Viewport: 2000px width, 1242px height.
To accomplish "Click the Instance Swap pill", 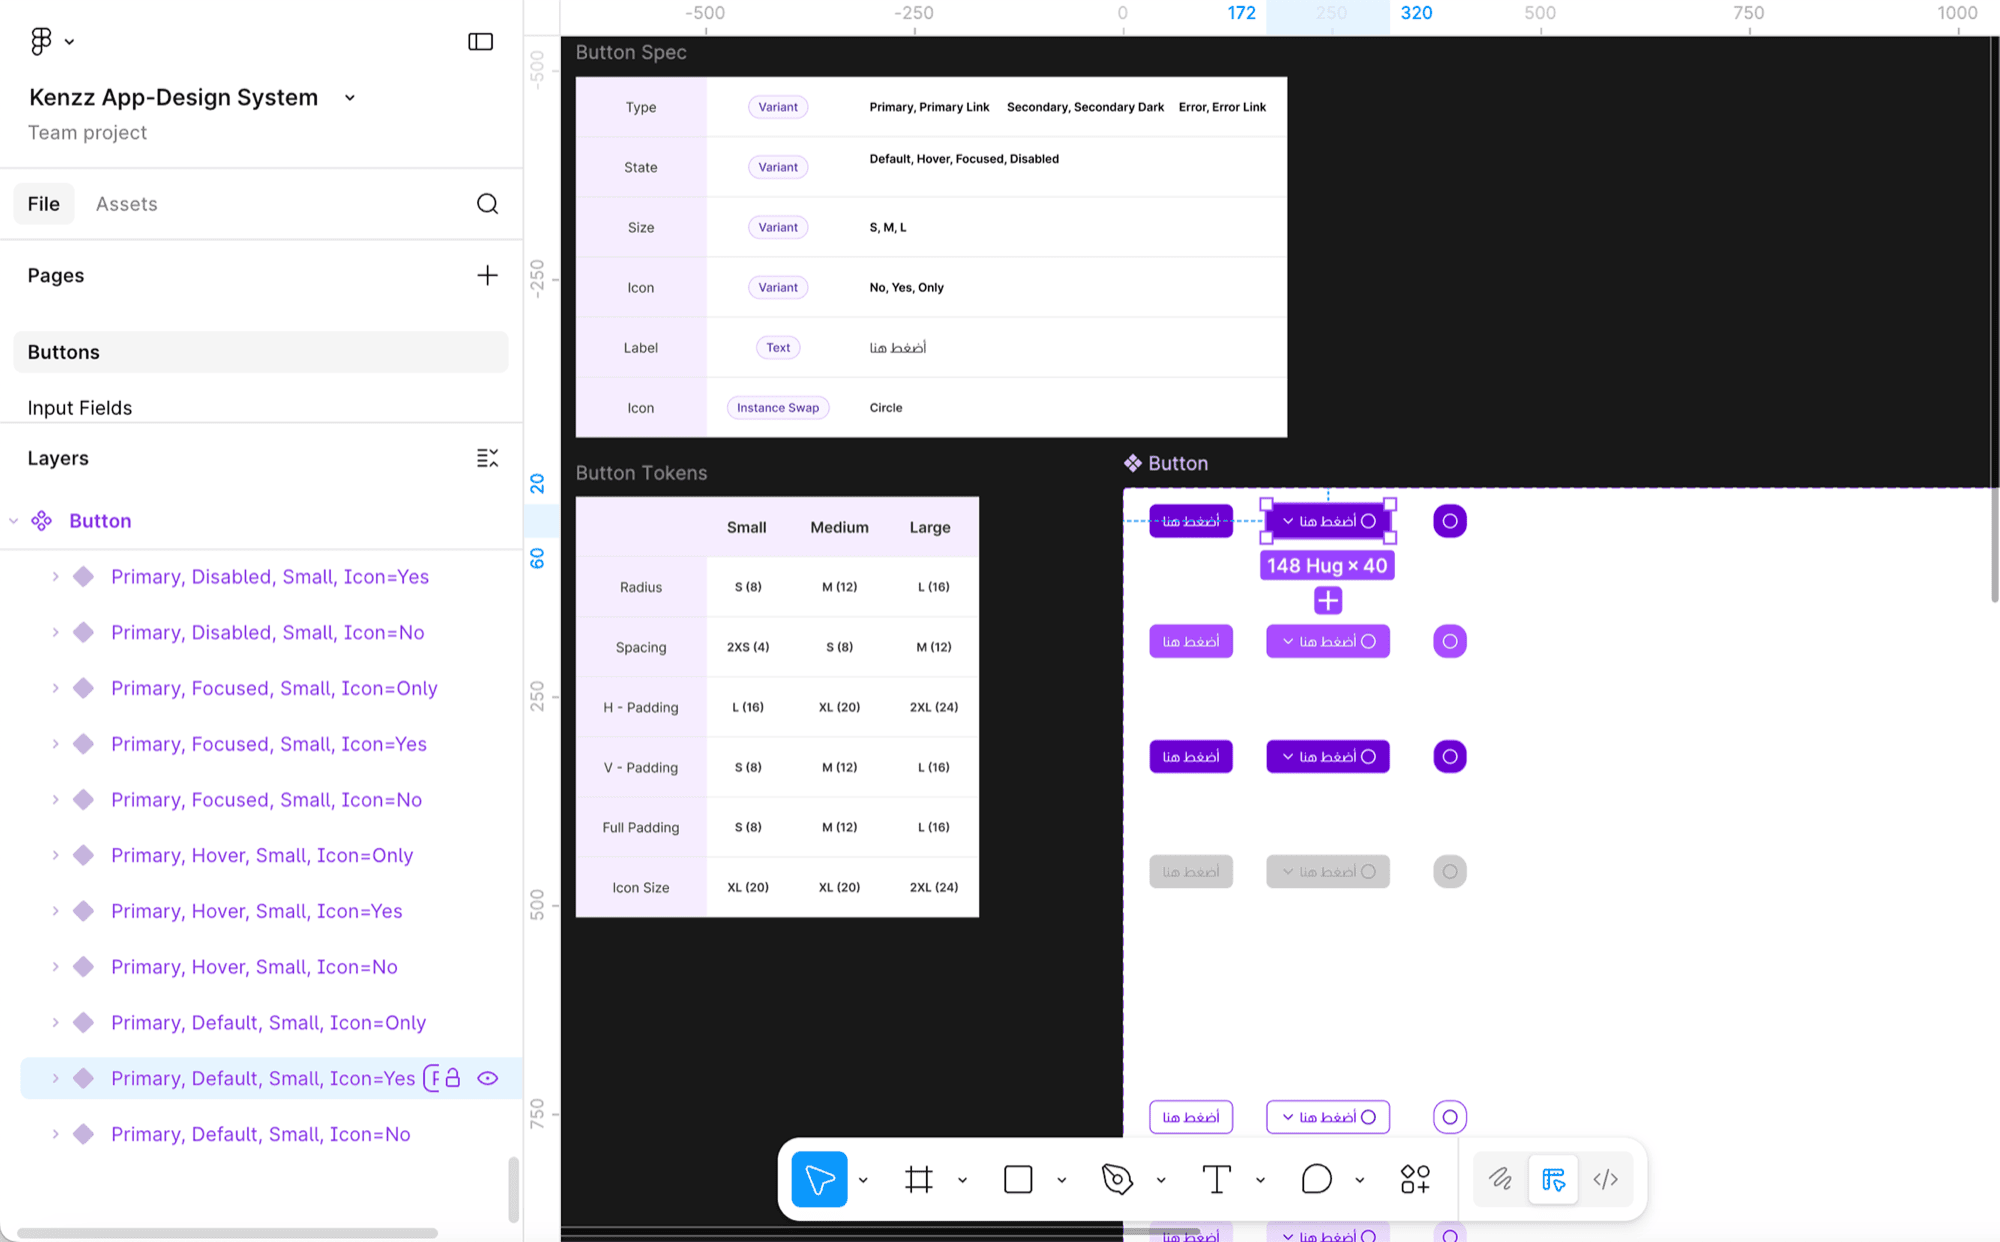I will coord(778,408).
